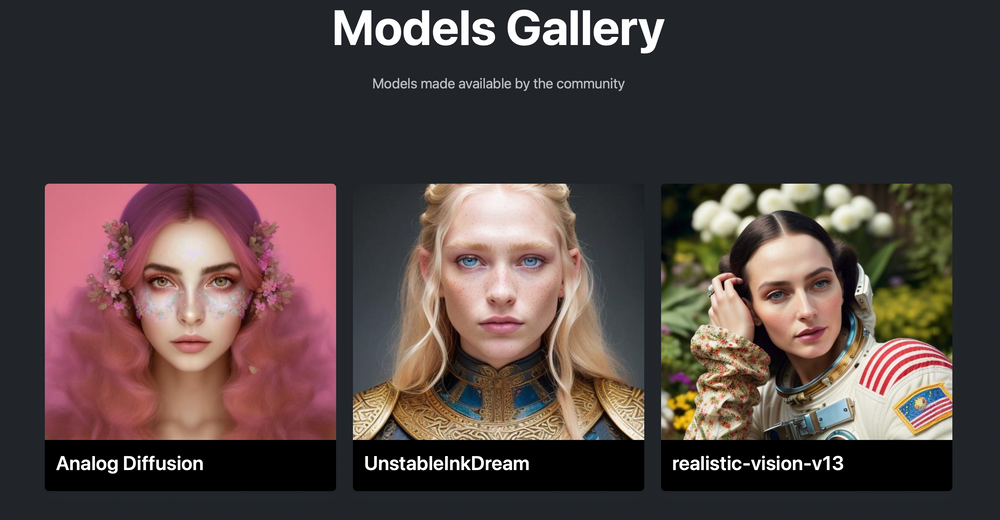Screen dimensions: 1000x520
Task: Click the blonde woman's blue eyes
Action: (x=499, y=262)
